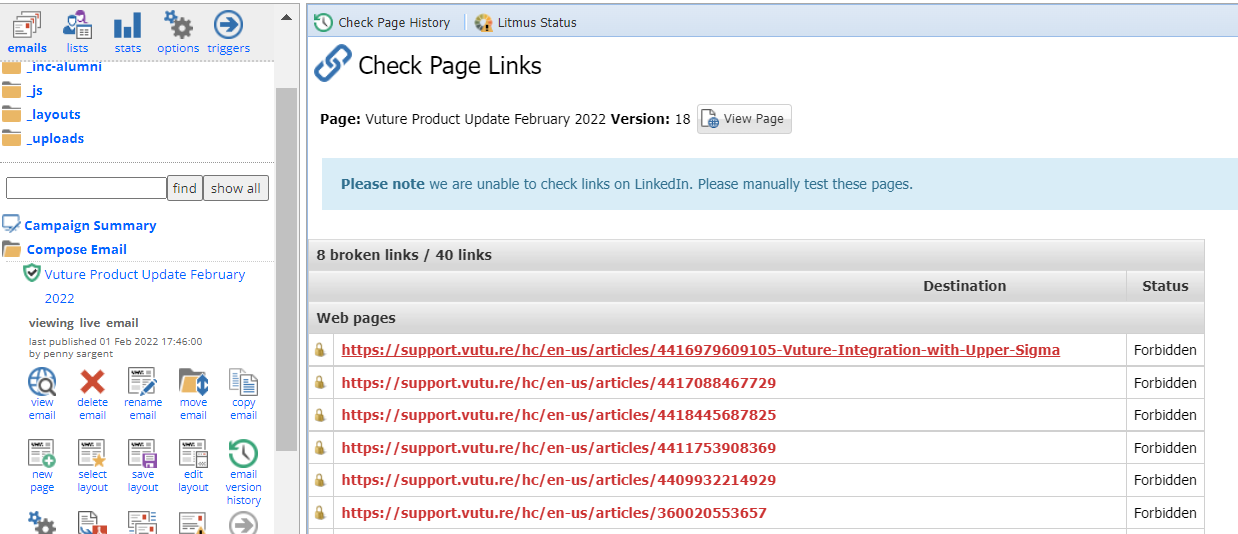Click the show all button
This screenshot has width=1238, height=534.
(236, 188)
